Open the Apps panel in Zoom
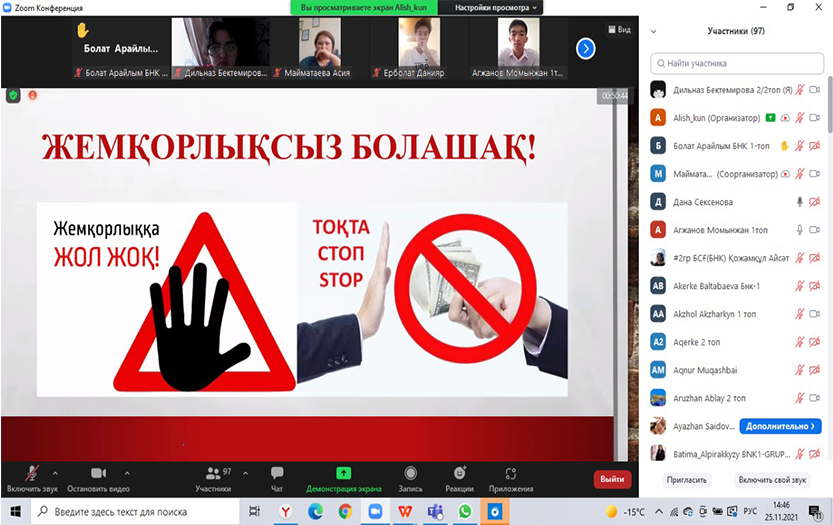The width and height of the screenshot is (833, 525). (510, 477)
